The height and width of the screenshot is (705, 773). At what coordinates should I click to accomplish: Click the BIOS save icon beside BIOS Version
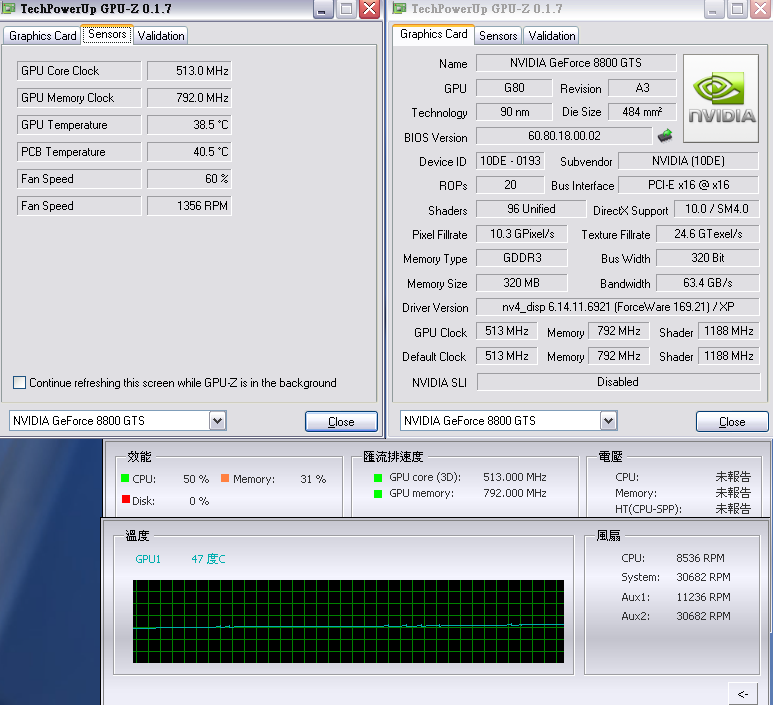[x=665, y=136]
